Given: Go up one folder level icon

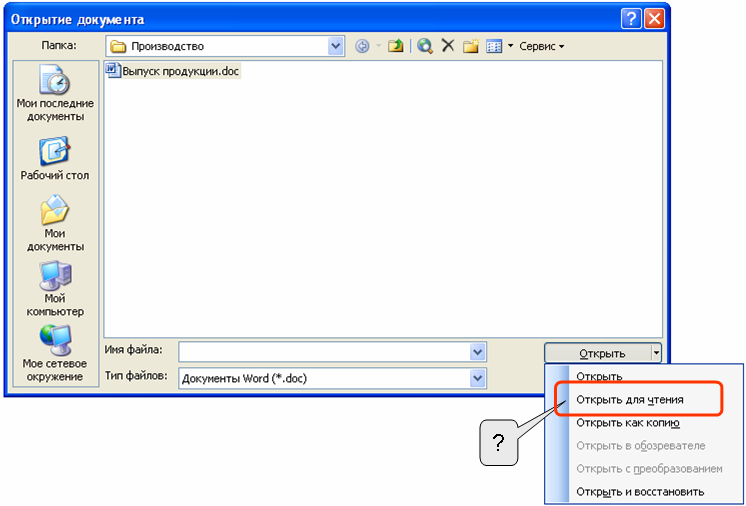Looking at the screenshot, I should 395,46.
